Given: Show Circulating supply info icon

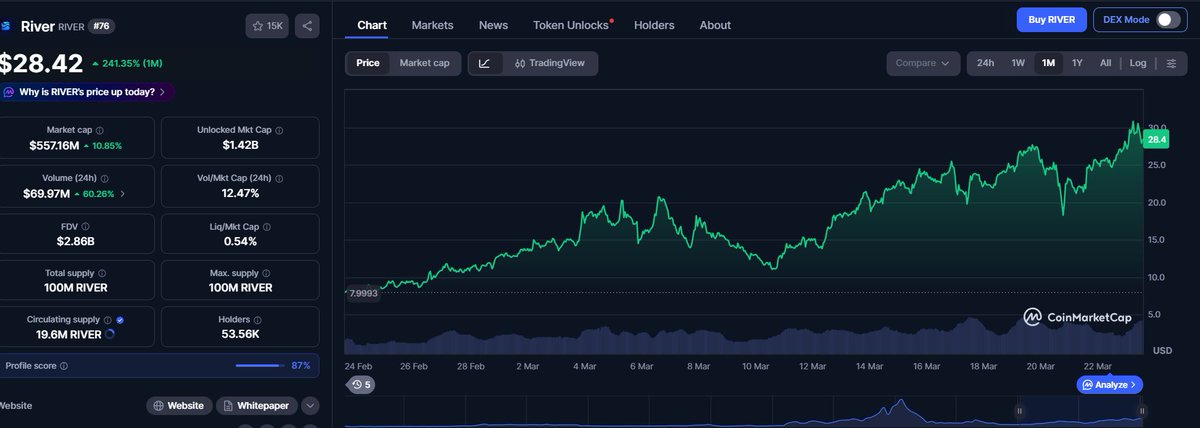Looking at the screenshot, I should (108, 320).
